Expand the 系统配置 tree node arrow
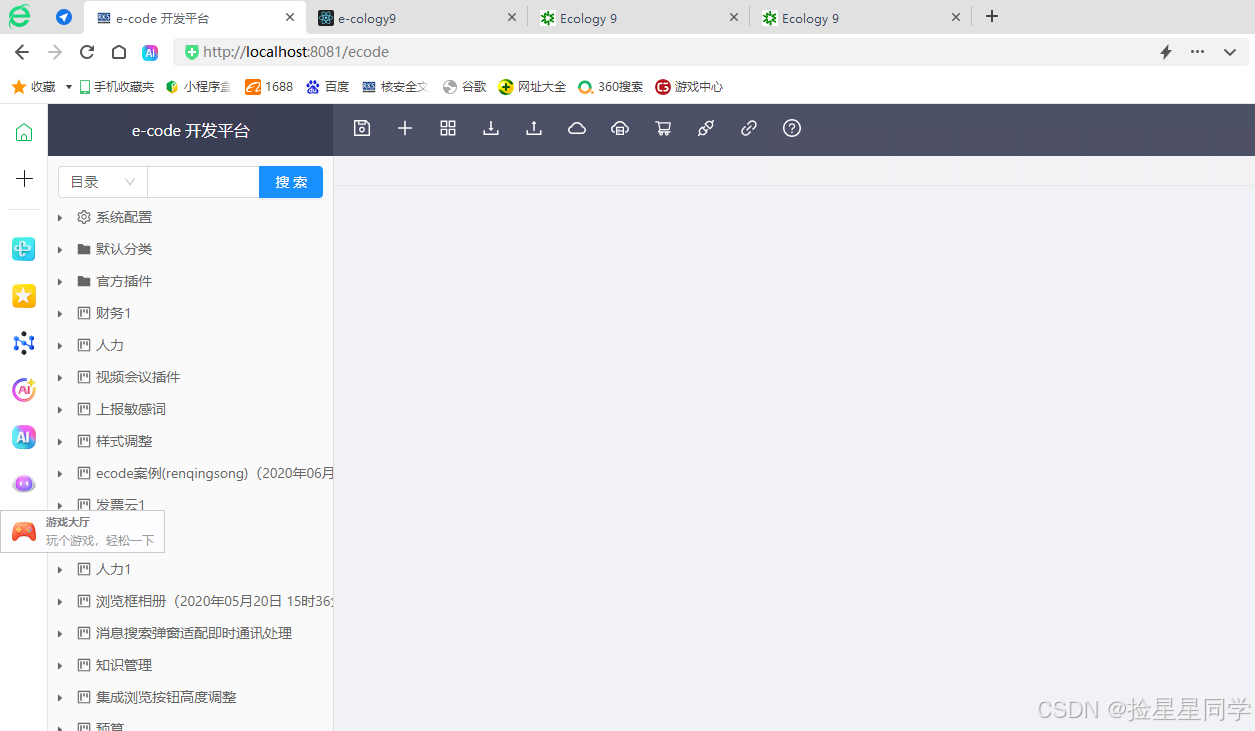The image size is (1255, 731). pyautogui.click(x=60, y=217)
